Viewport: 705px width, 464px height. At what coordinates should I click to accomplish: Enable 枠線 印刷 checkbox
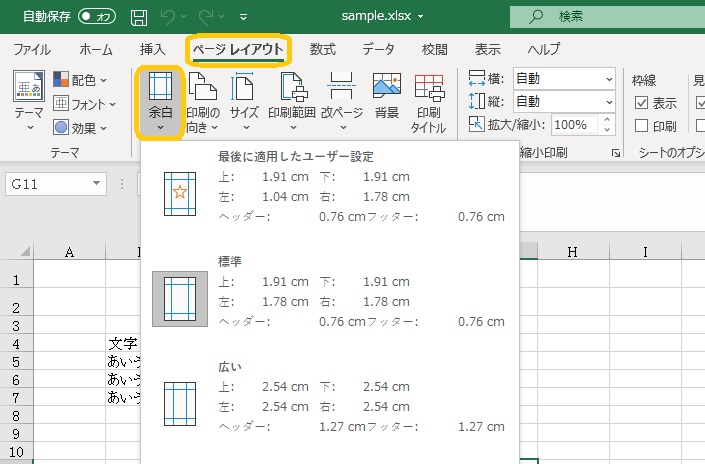coord(641,126)
